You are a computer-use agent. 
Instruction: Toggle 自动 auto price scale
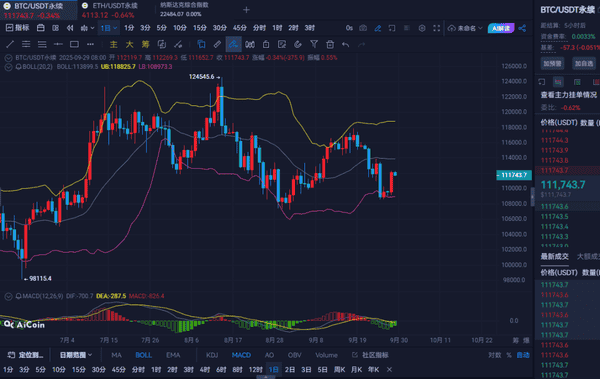tap(523, 355)
